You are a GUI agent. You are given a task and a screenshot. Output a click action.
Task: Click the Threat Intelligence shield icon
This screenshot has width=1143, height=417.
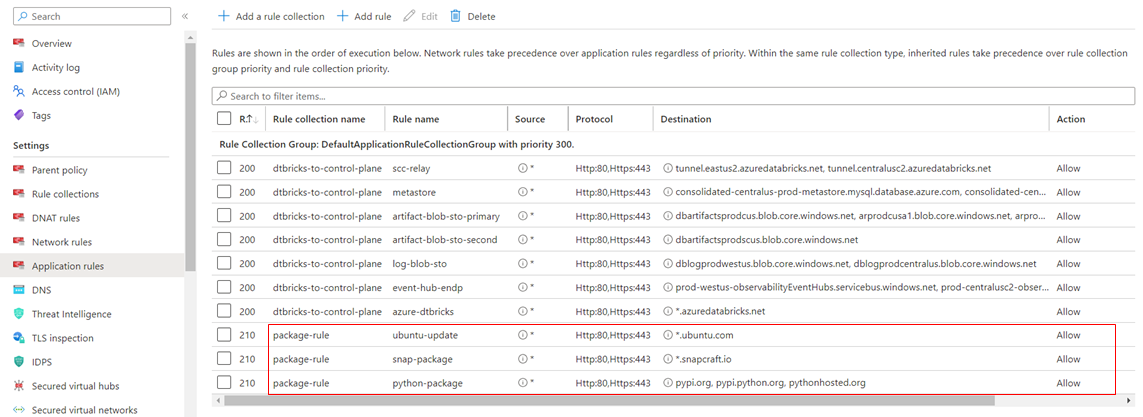(x=18, y=314)
